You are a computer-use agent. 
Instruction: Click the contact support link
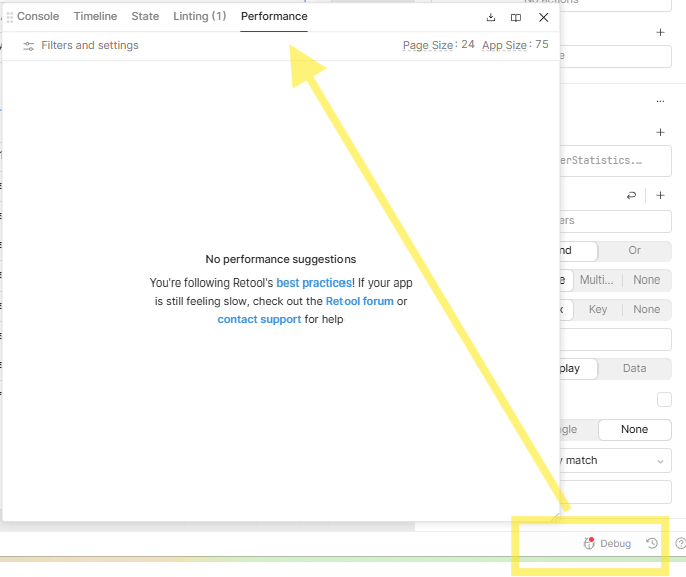[x=259, y=319]
